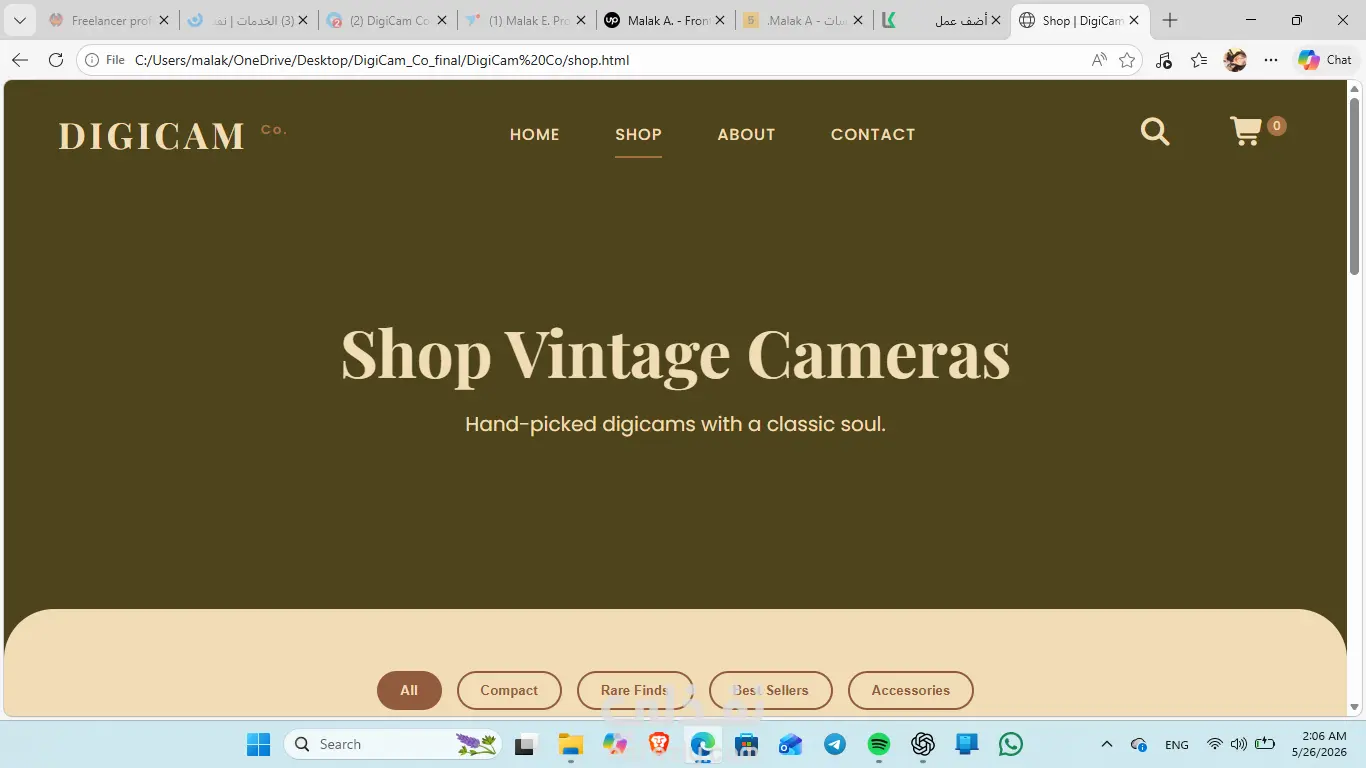
Task: Click the Edge browser taskbar icon
Action: click(703, 744)
